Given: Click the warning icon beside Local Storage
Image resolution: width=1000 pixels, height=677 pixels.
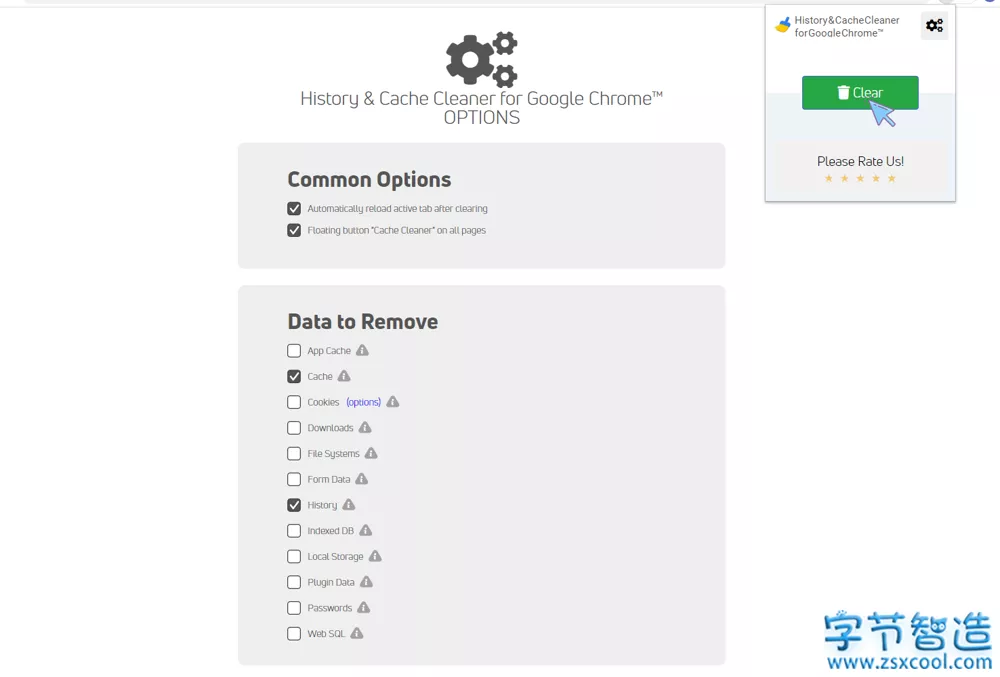Looking at the screenshot, I should [375, 557].
